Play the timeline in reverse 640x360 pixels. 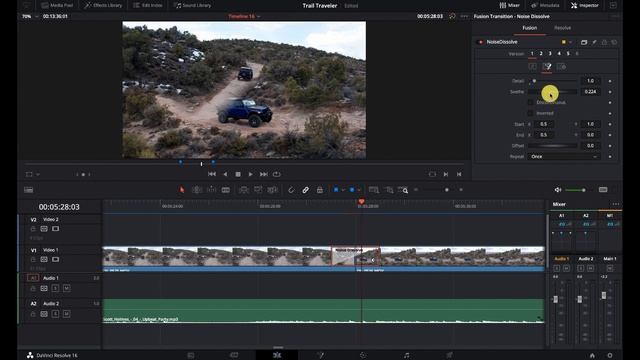coord(225,174)
